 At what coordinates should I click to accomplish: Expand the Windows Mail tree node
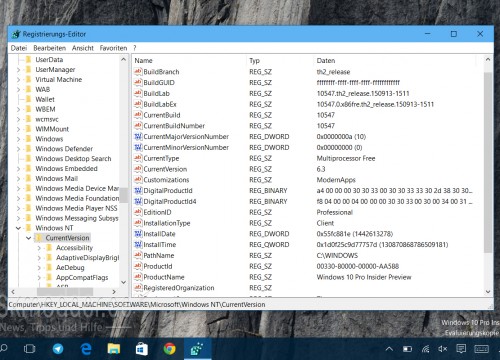coord(18,179)
